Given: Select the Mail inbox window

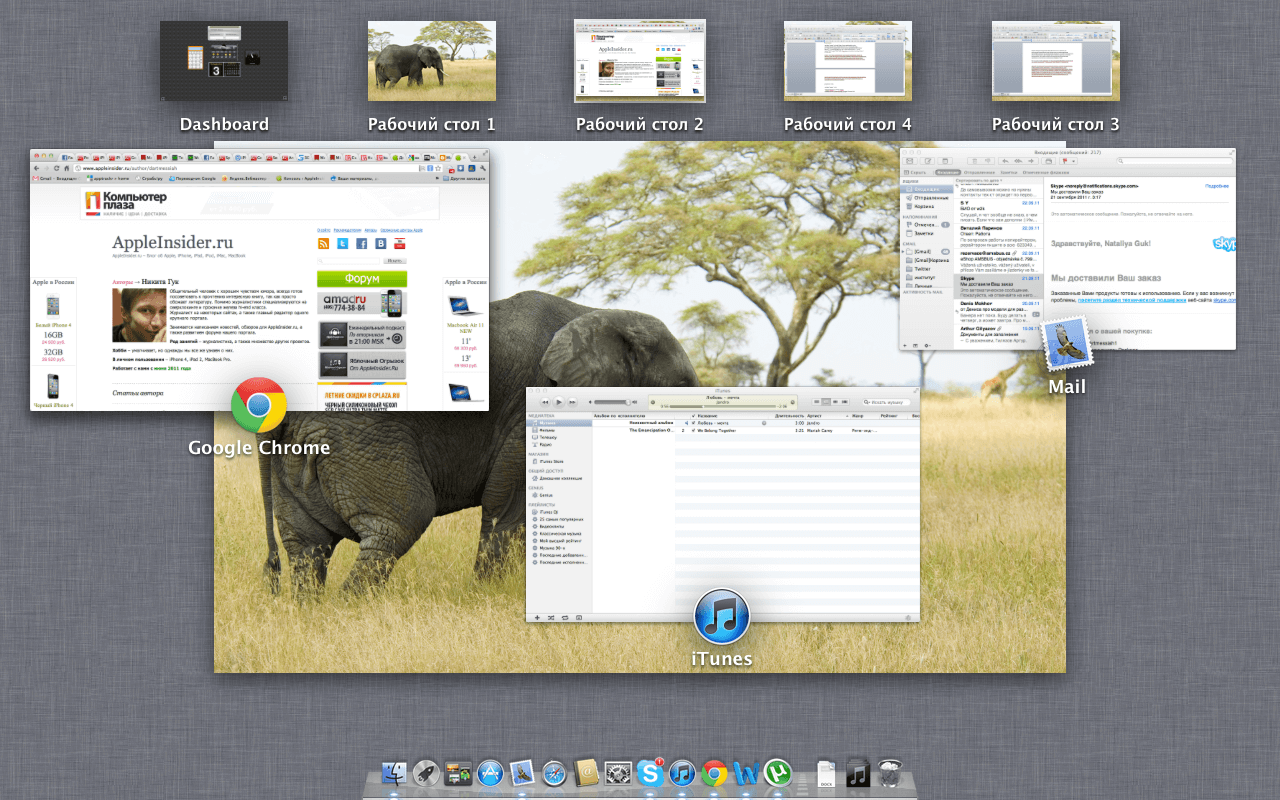Looking at the screenshot, I should 1067,250.
